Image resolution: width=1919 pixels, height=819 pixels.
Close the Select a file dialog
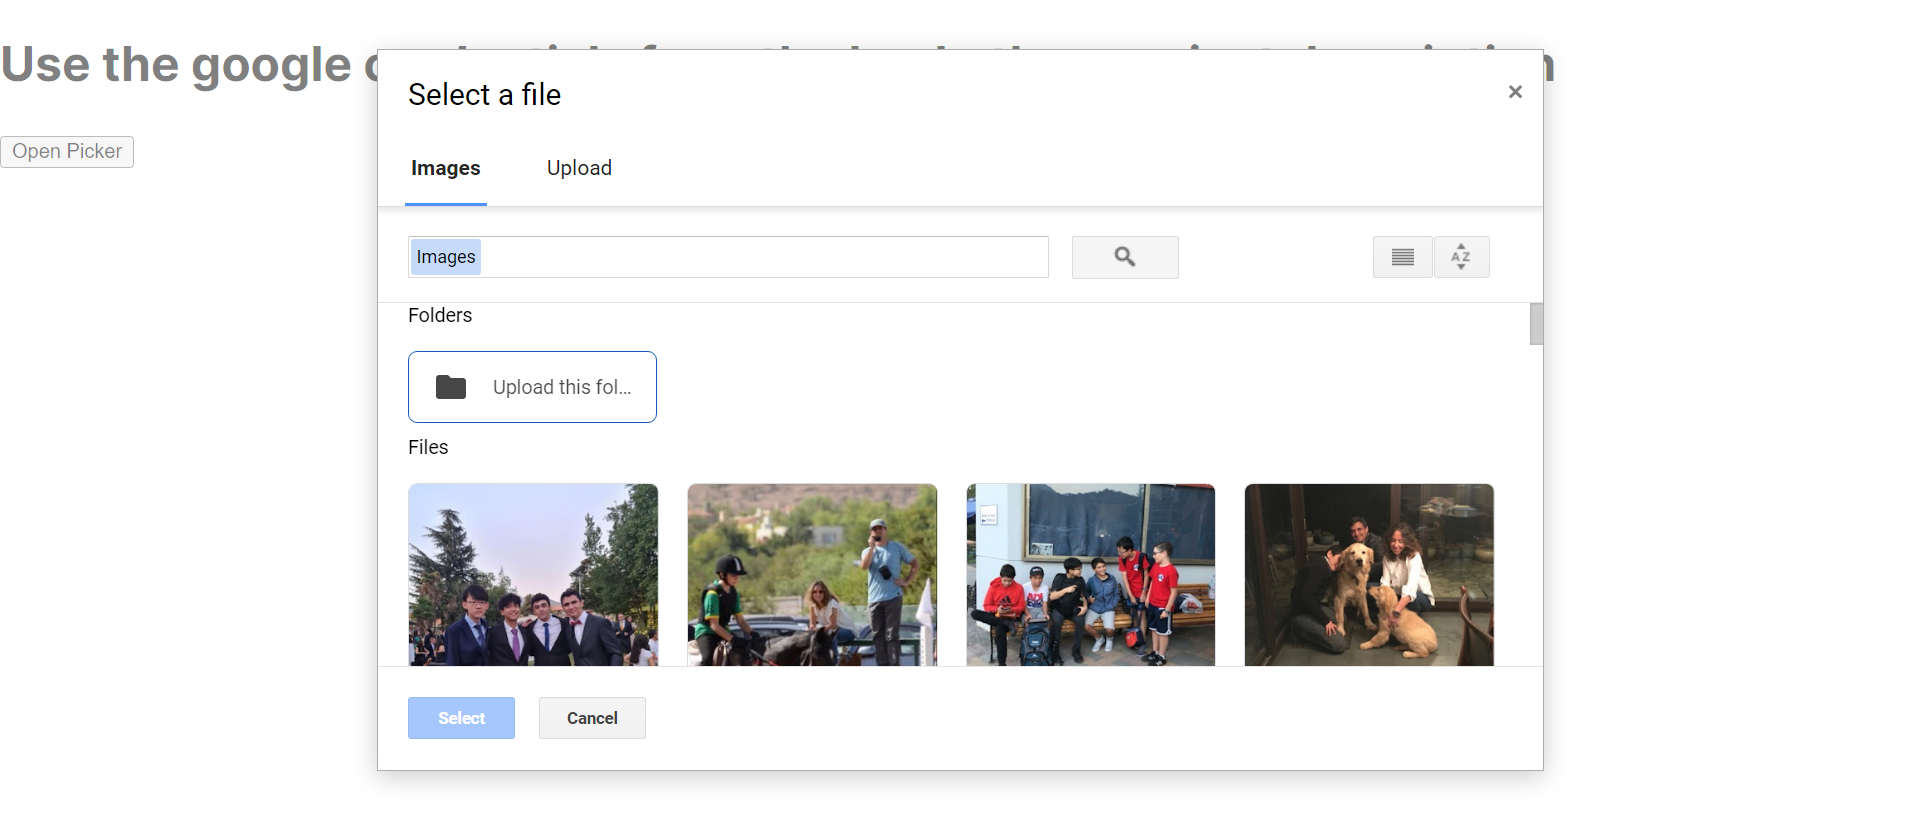click(x=1515, y=92)
